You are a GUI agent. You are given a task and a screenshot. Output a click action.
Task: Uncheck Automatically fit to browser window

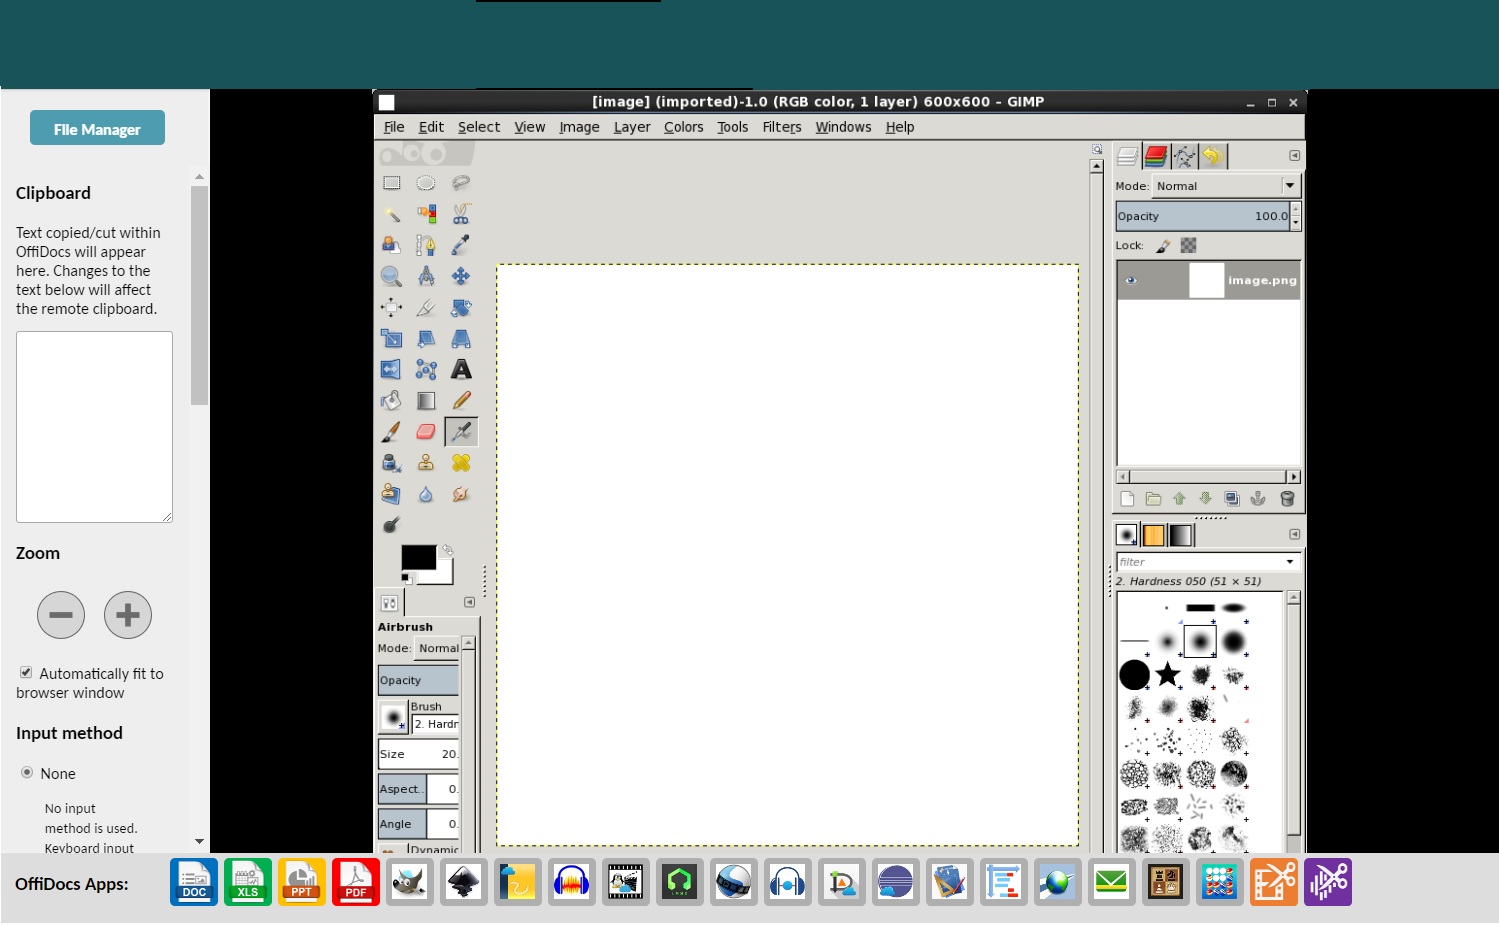(x=27, y=673)
